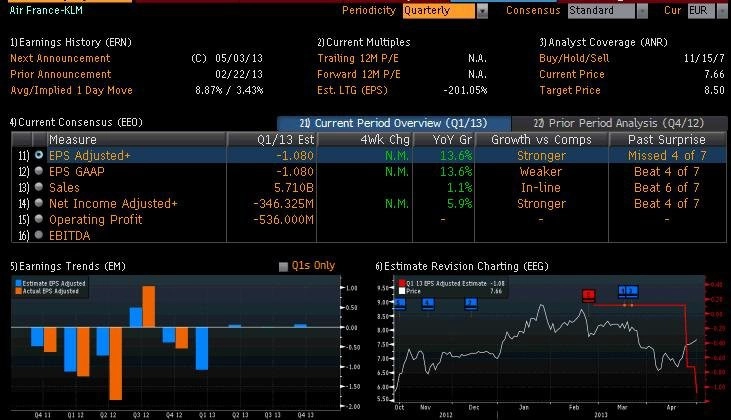Click the Est. LTG (EPS) value -201.05%

click(465, 90)
